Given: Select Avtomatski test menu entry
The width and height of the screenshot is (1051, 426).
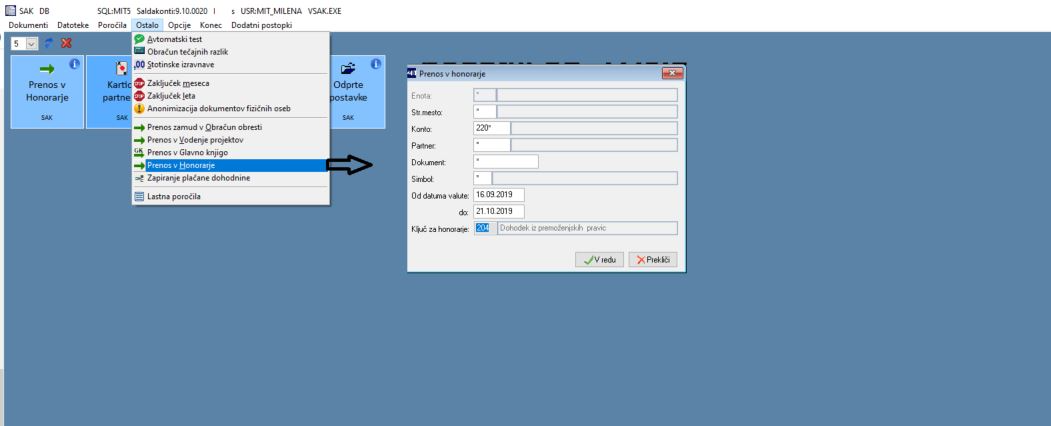Looking at the screenshot, I should 231,40.
